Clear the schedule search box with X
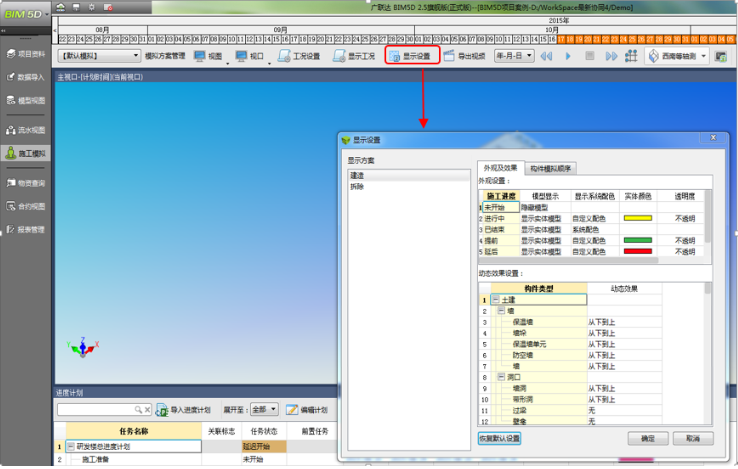 point(147,410)
